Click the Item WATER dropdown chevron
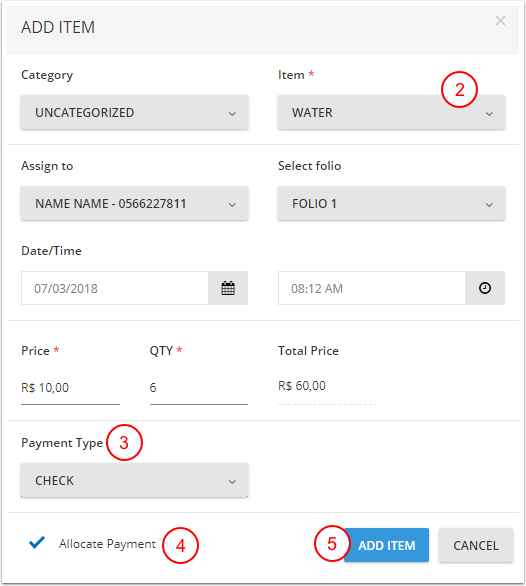 point(489,114)
